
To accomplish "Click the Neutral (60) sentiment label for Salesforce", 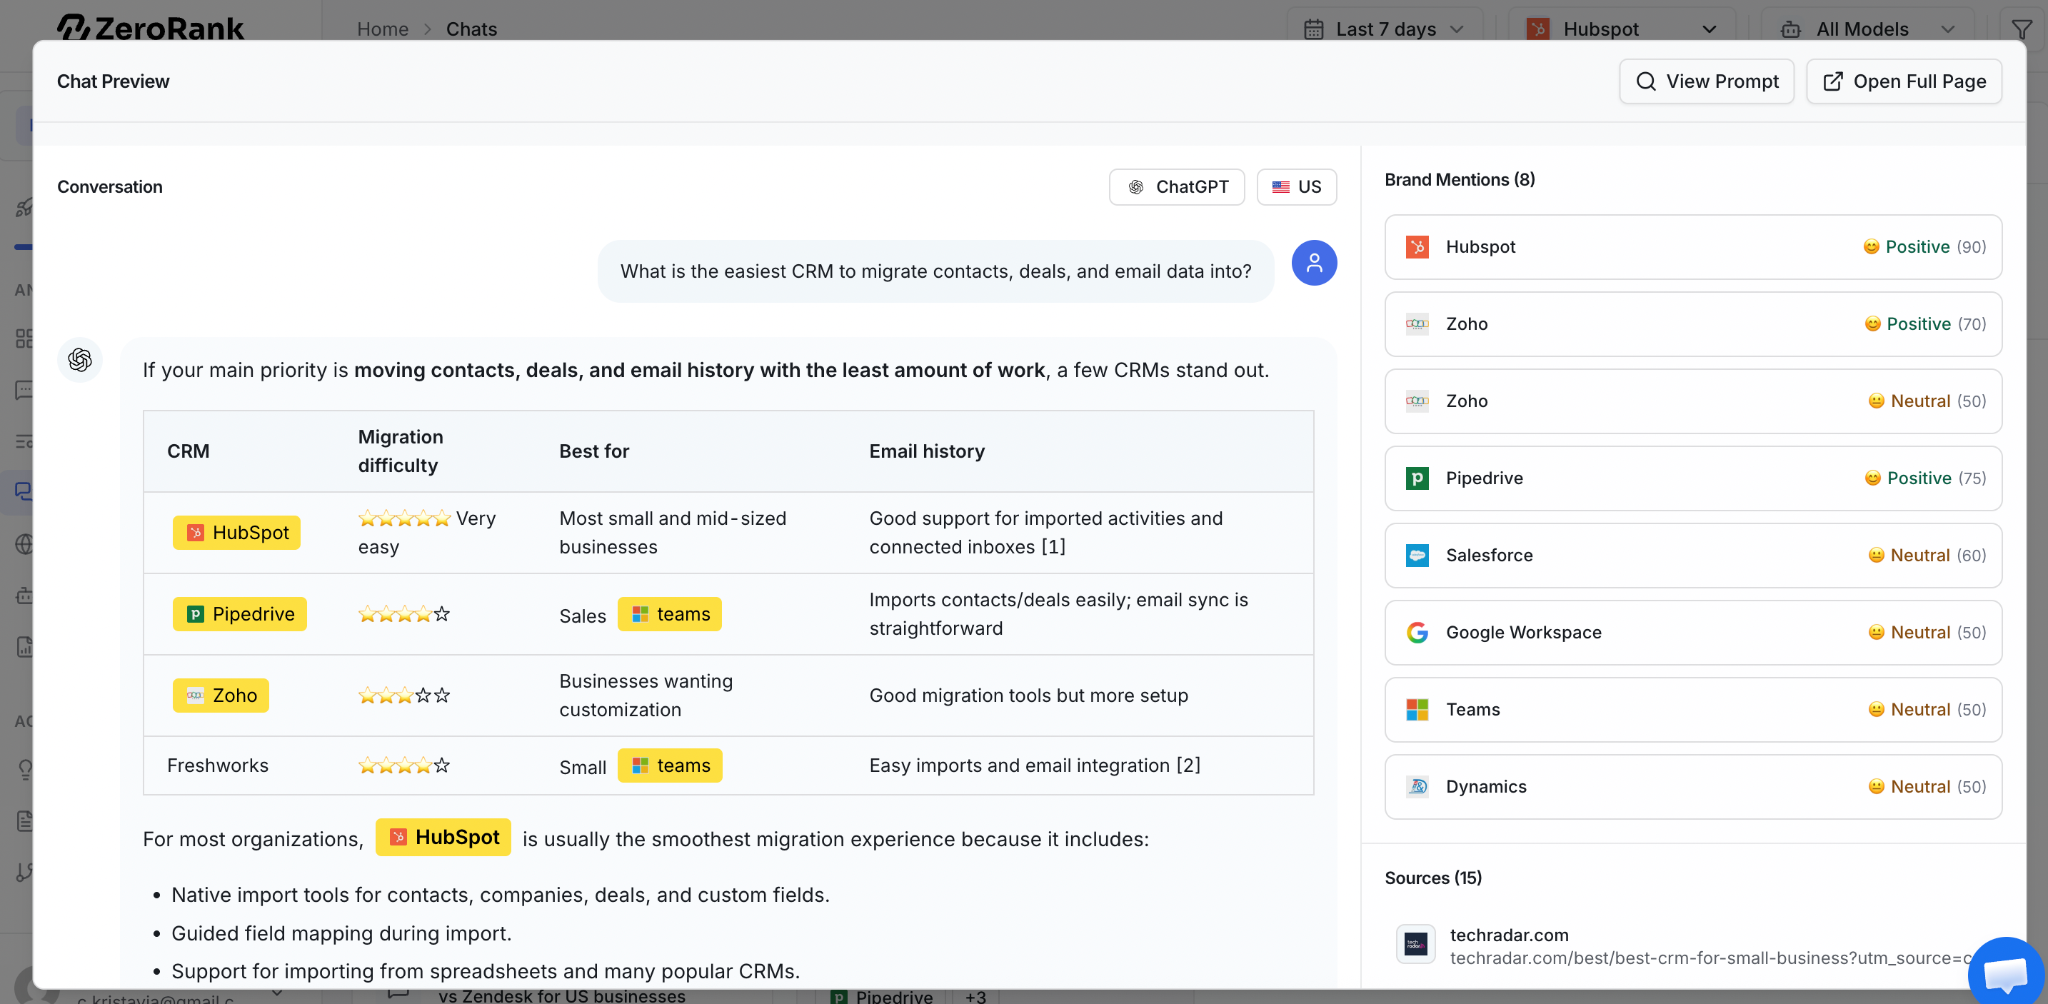I will pos(1927,555).
